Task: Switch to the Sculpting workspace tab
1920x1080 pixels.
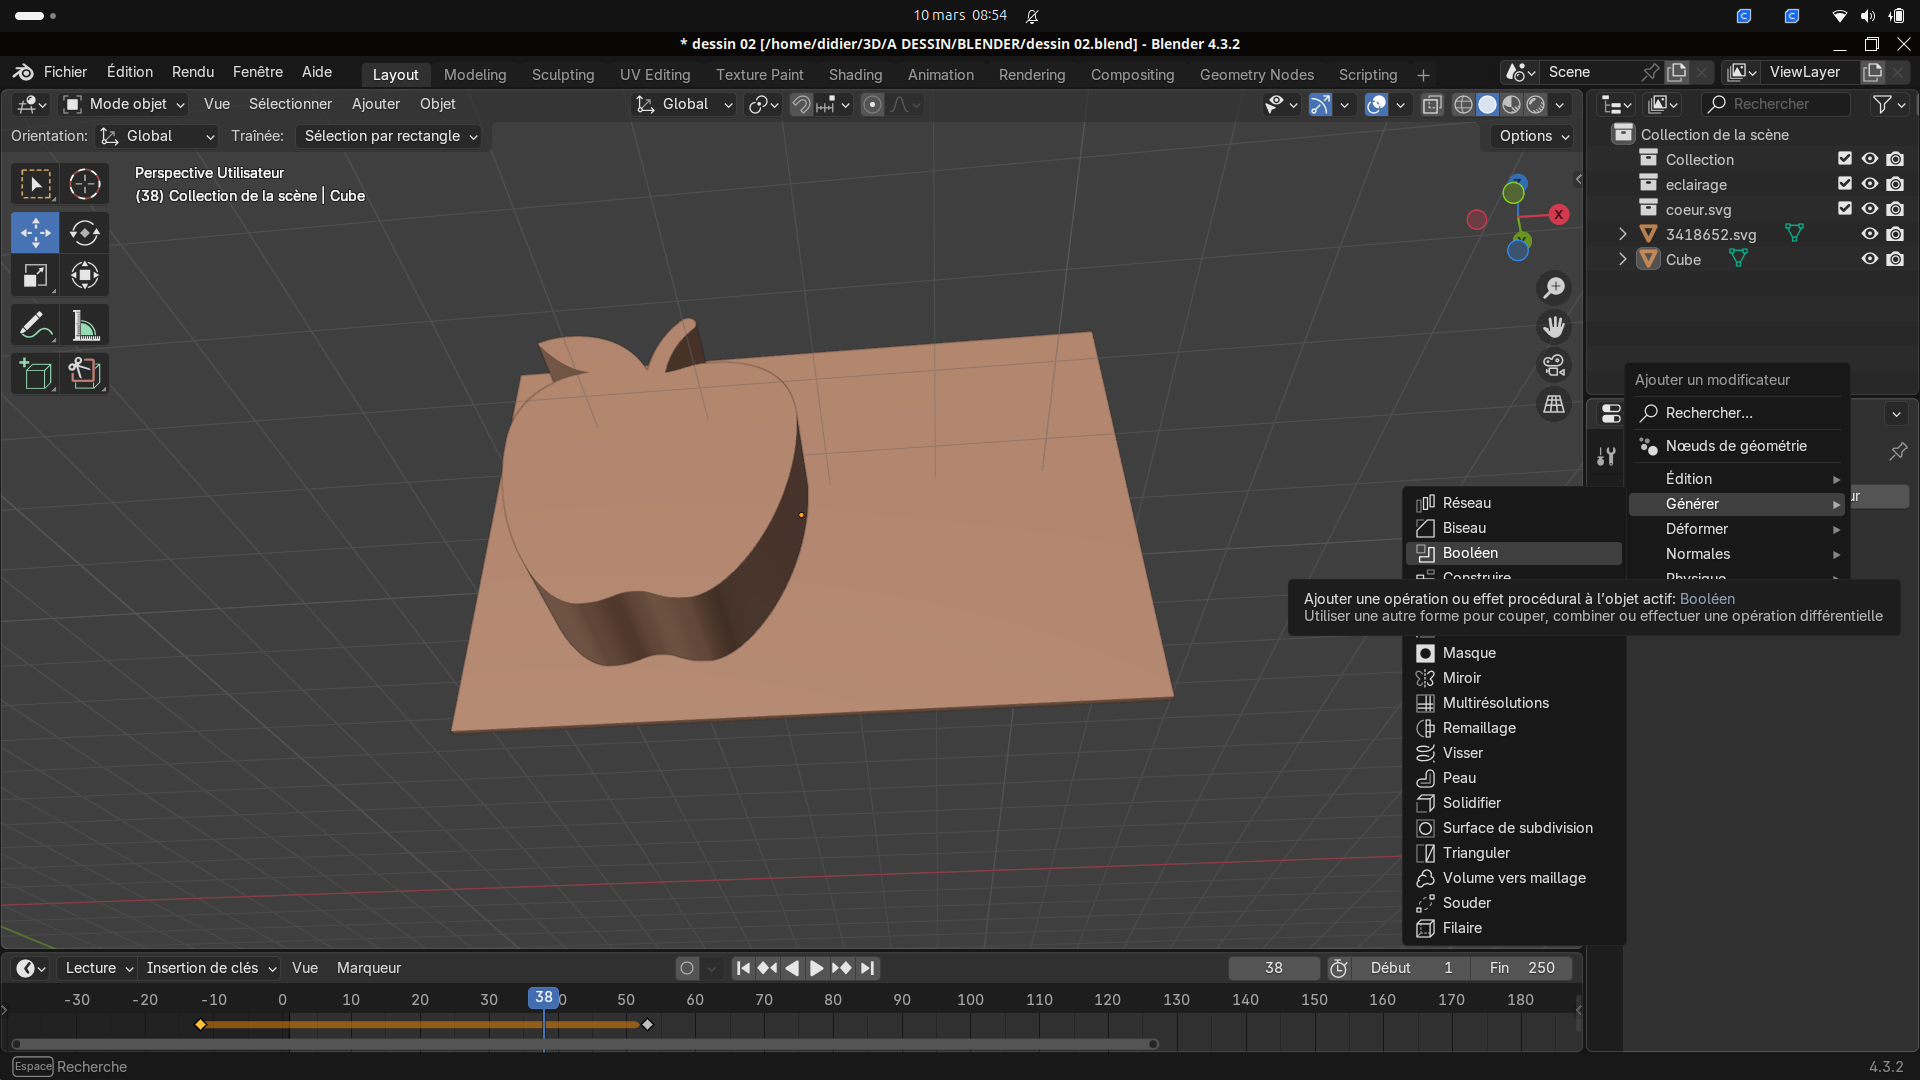Action: click(562, 74)
